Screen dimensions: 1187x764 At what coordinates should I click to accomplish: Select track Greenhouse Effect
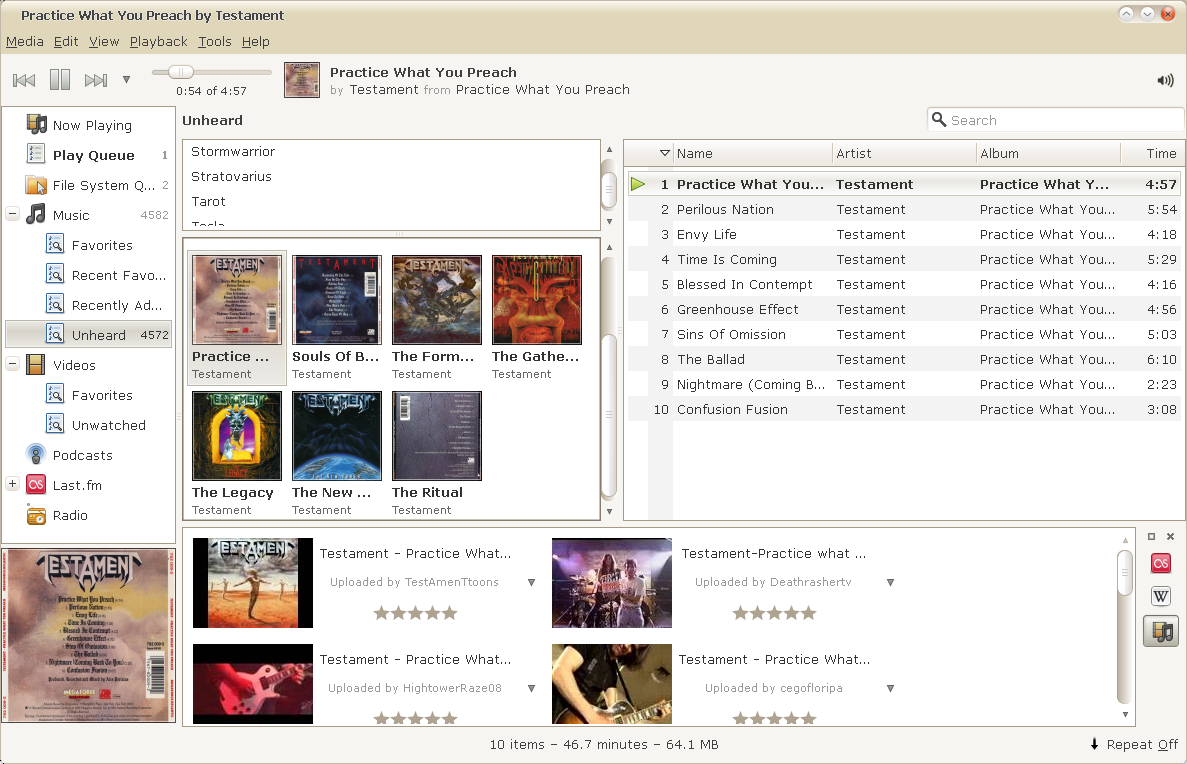click(905, 309)
